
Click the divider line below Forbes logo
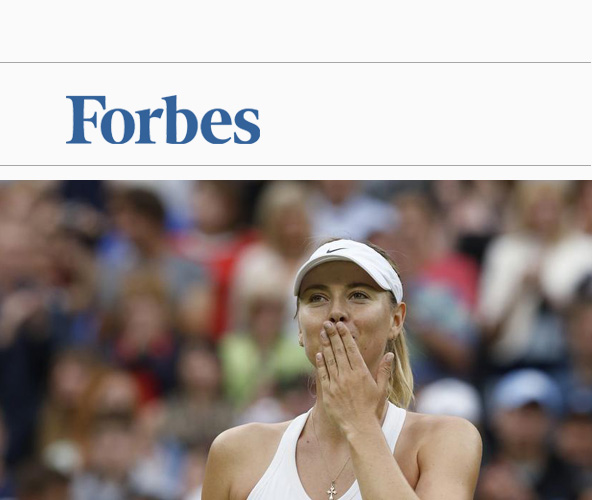(295, 165)
